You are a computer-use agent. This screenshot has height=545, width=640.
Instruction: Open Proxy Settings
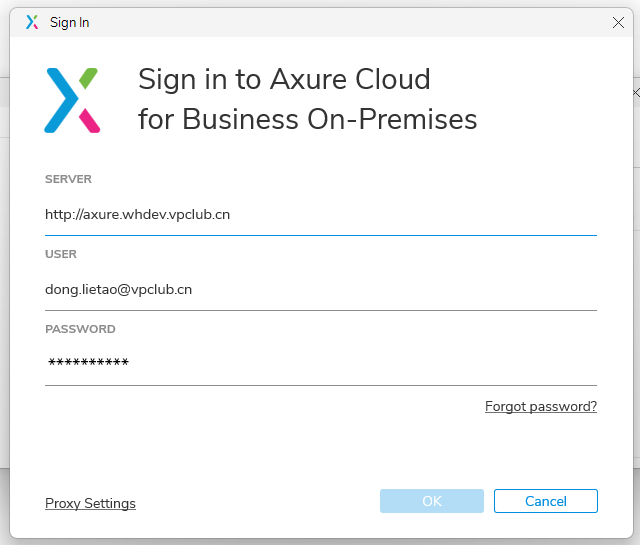(90, 503)
